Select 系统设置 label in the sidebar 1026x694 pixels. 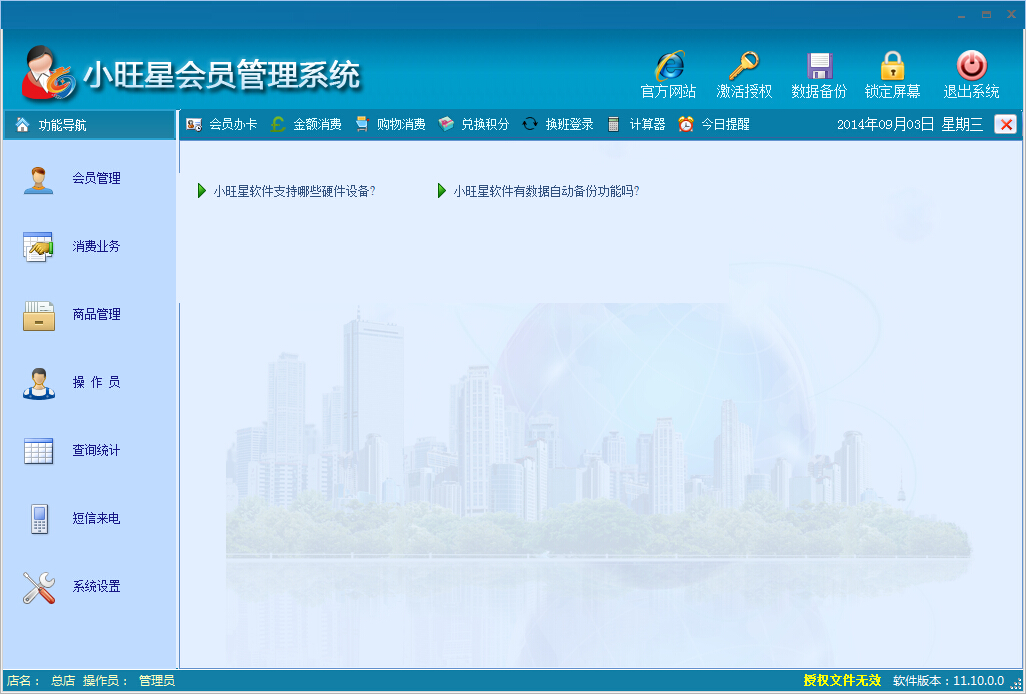point(96,587)
